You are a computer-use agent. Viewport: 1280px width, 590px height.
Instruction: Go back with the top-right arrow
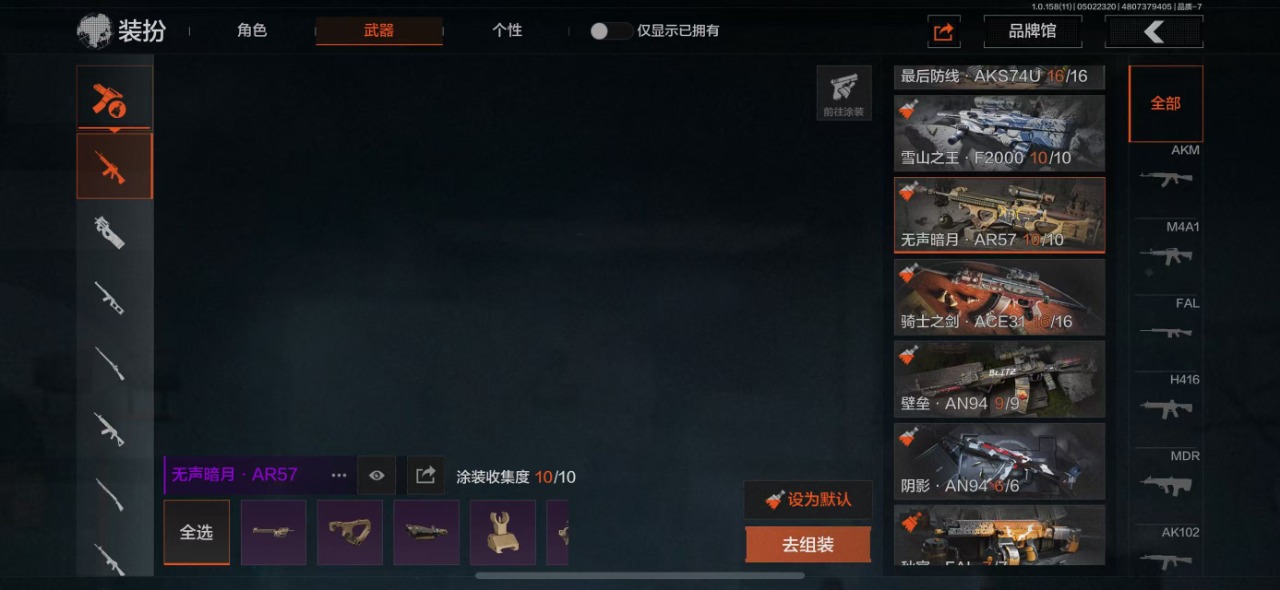click(x=1153, y=32)
